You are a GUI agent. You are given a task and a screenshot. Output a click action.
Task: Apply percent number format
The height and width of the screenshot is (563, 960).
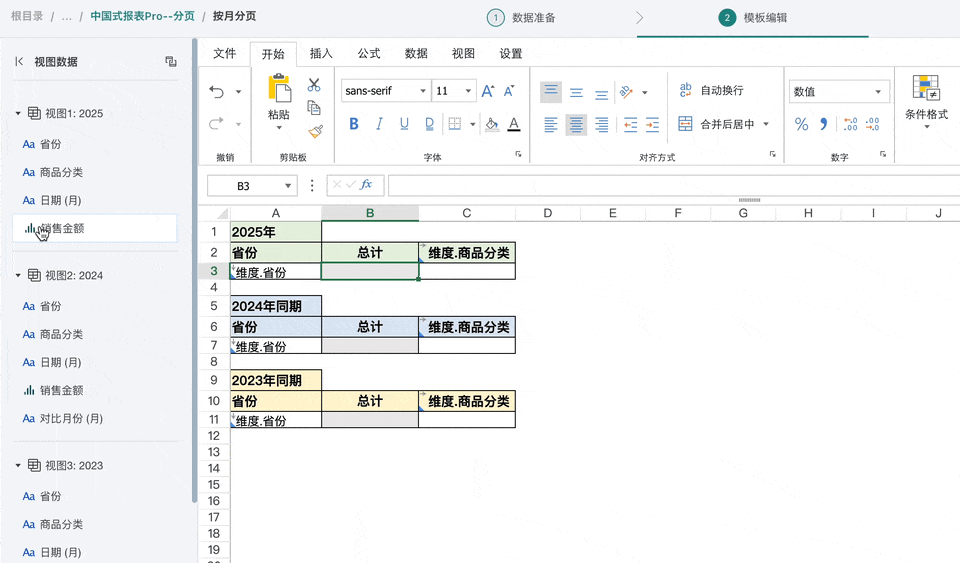click(801, 124)
